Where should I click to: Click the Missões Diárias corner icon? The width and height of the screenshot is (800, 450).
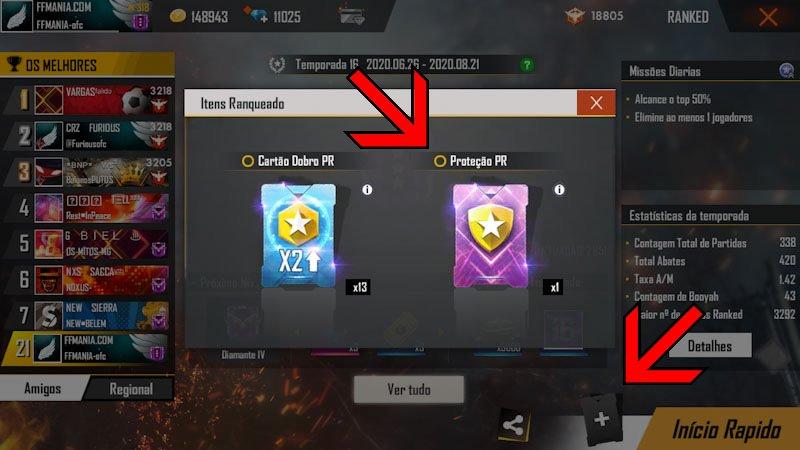(x=786, y=70)
